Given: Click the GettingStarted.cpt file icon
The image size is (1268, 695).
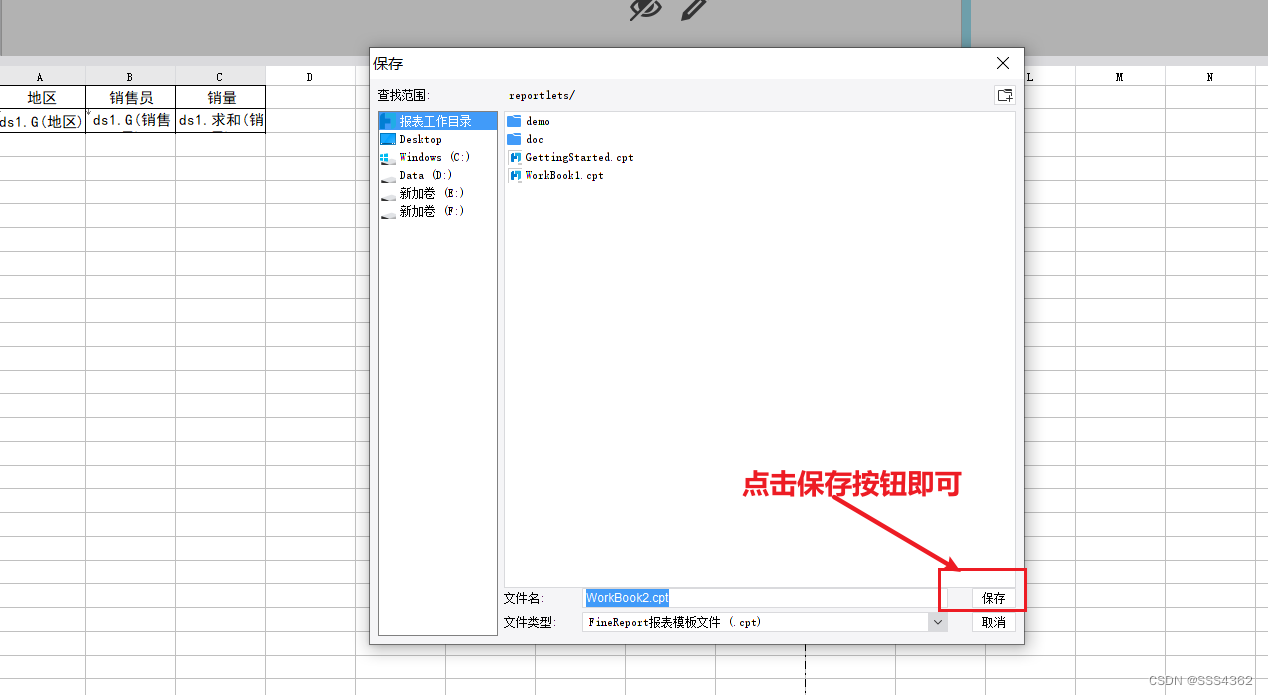Looking at the screenshot, I should (x=516, y=157).
